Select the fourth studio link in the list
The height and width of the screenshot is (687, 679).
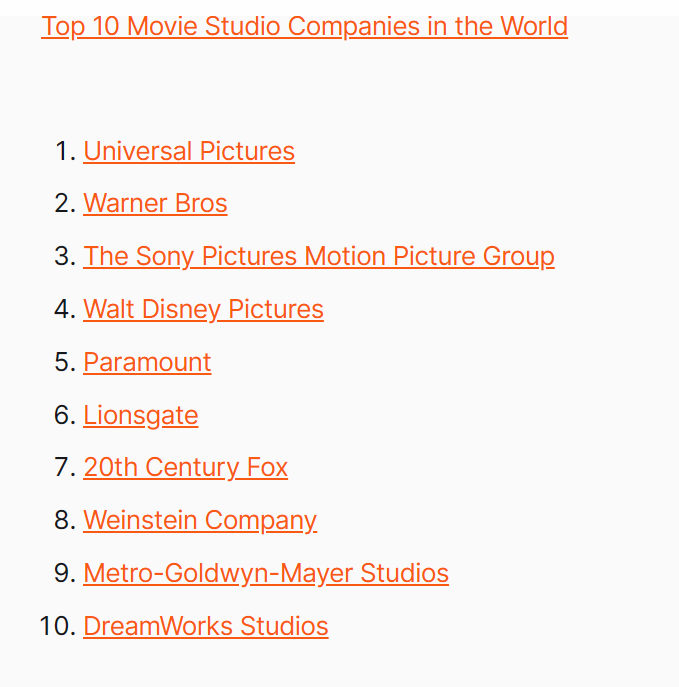click(x=203, y=310)
